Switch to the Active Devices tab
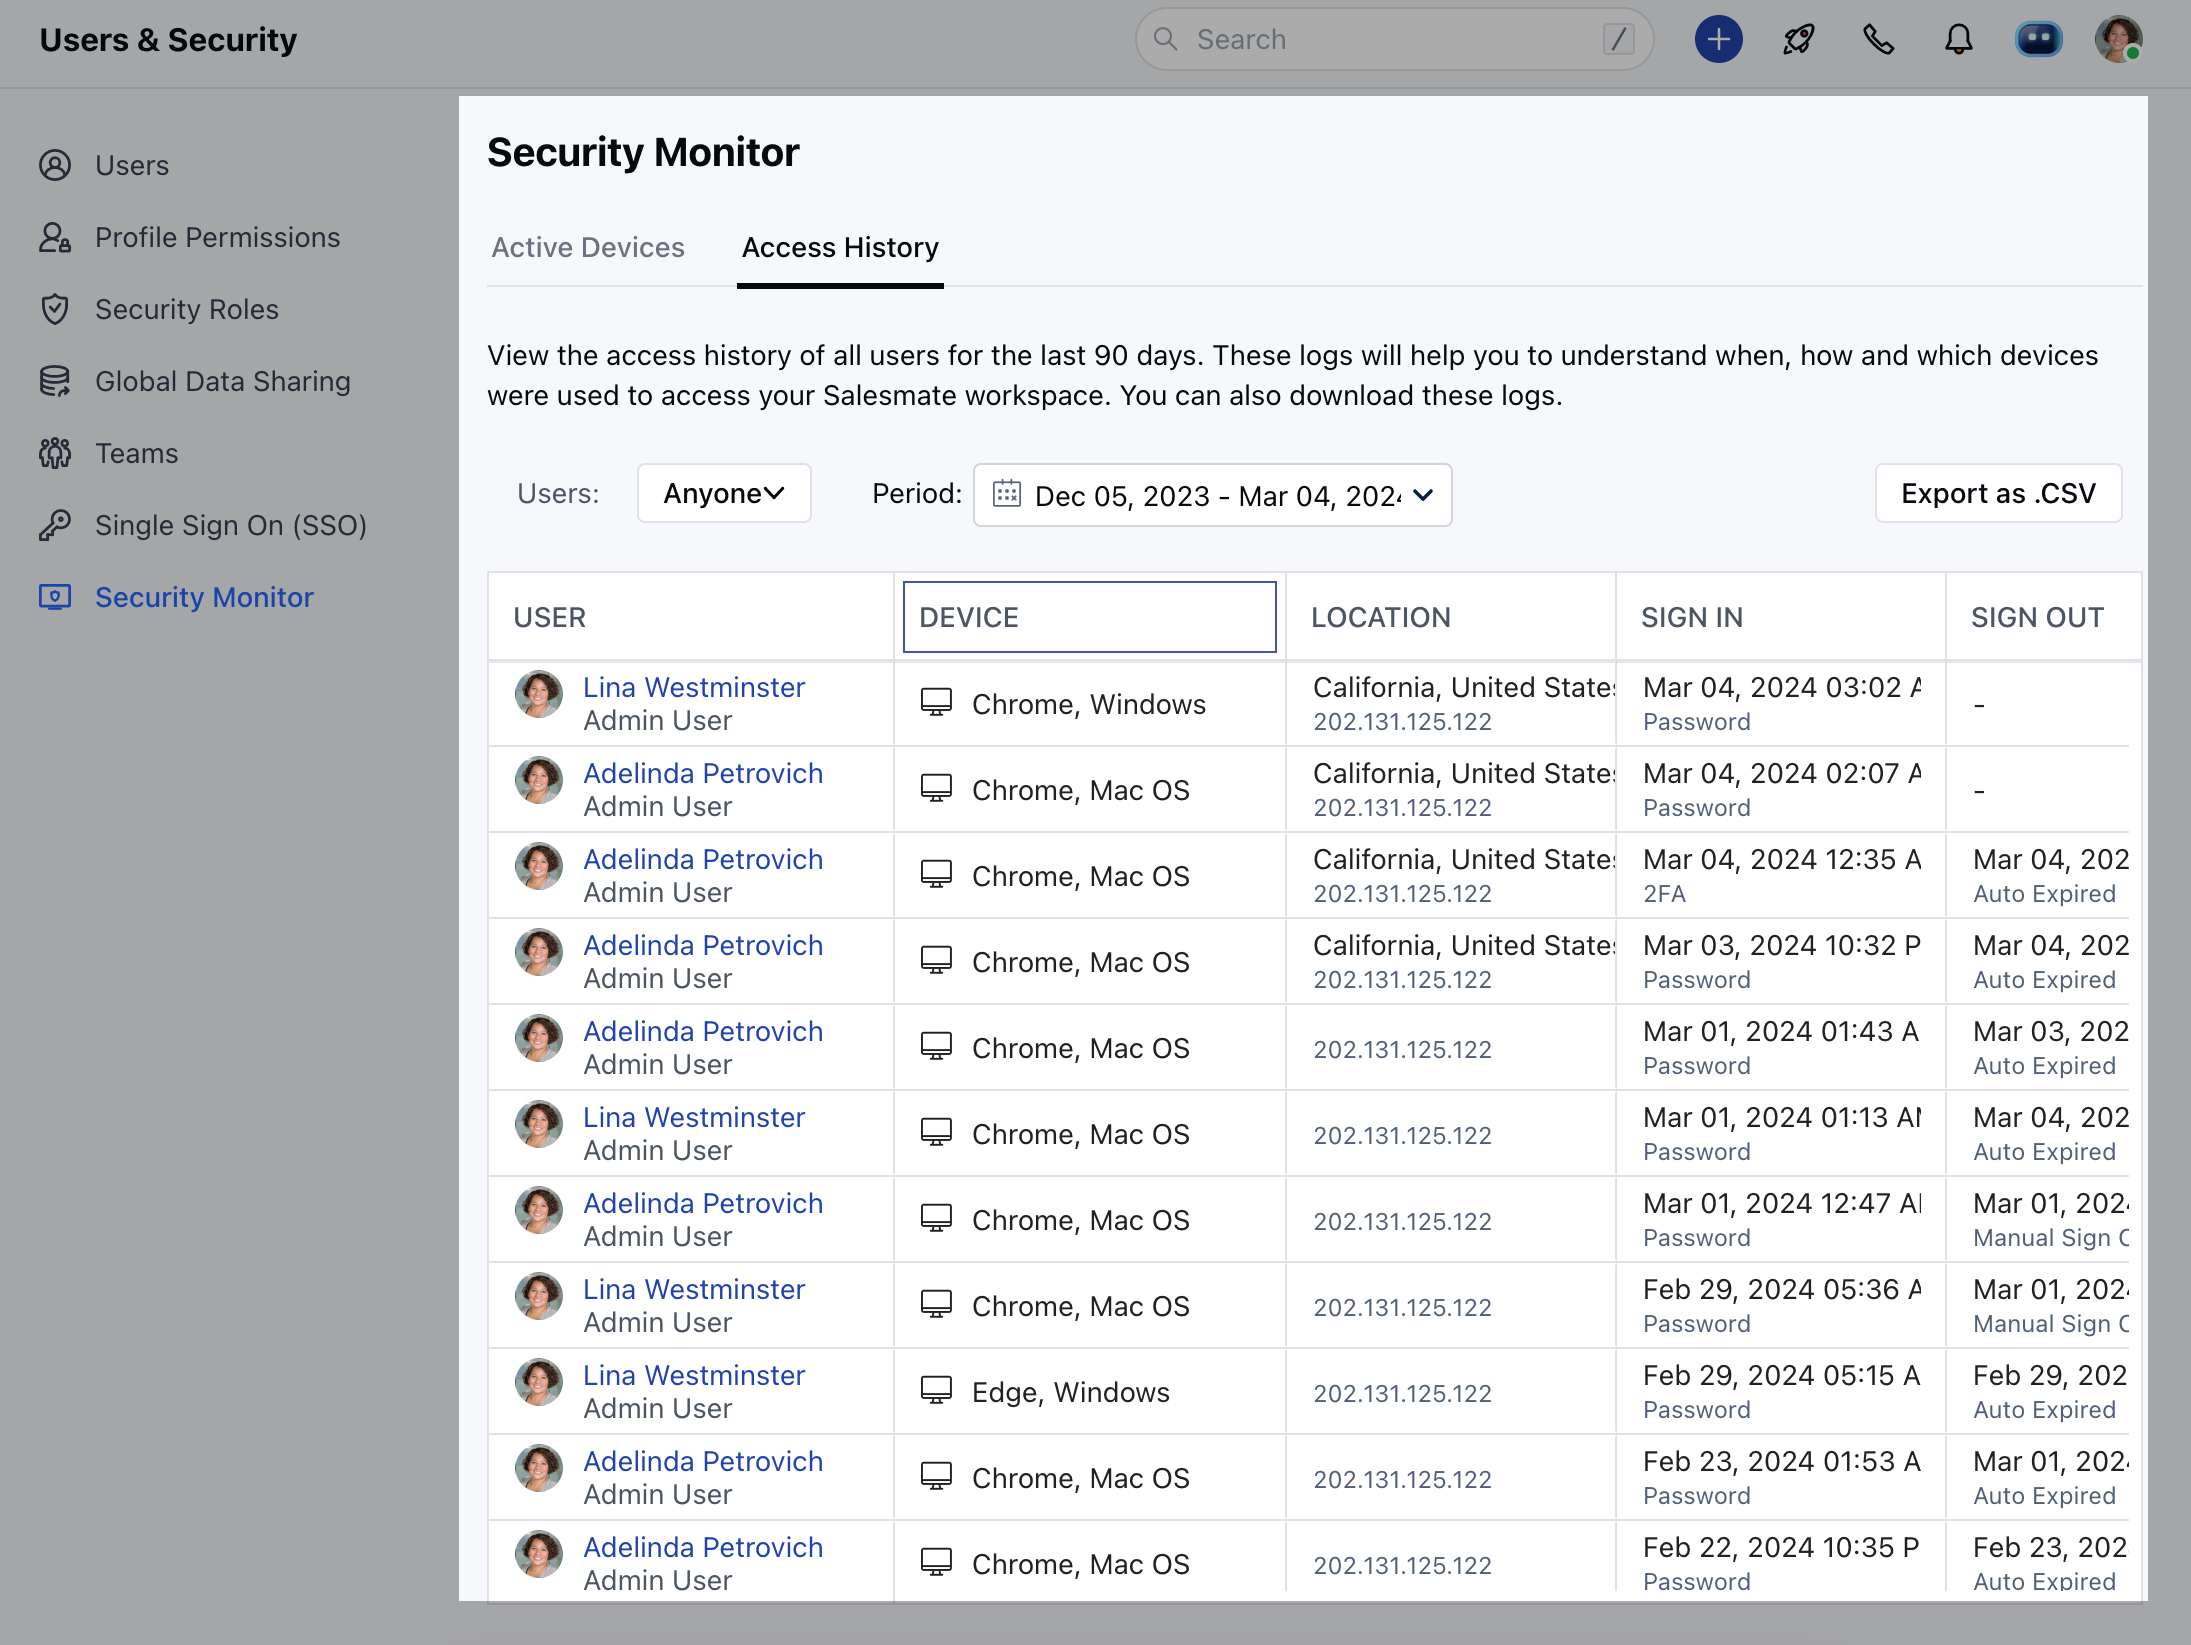 pyautogui.click(x=588, y=248)
